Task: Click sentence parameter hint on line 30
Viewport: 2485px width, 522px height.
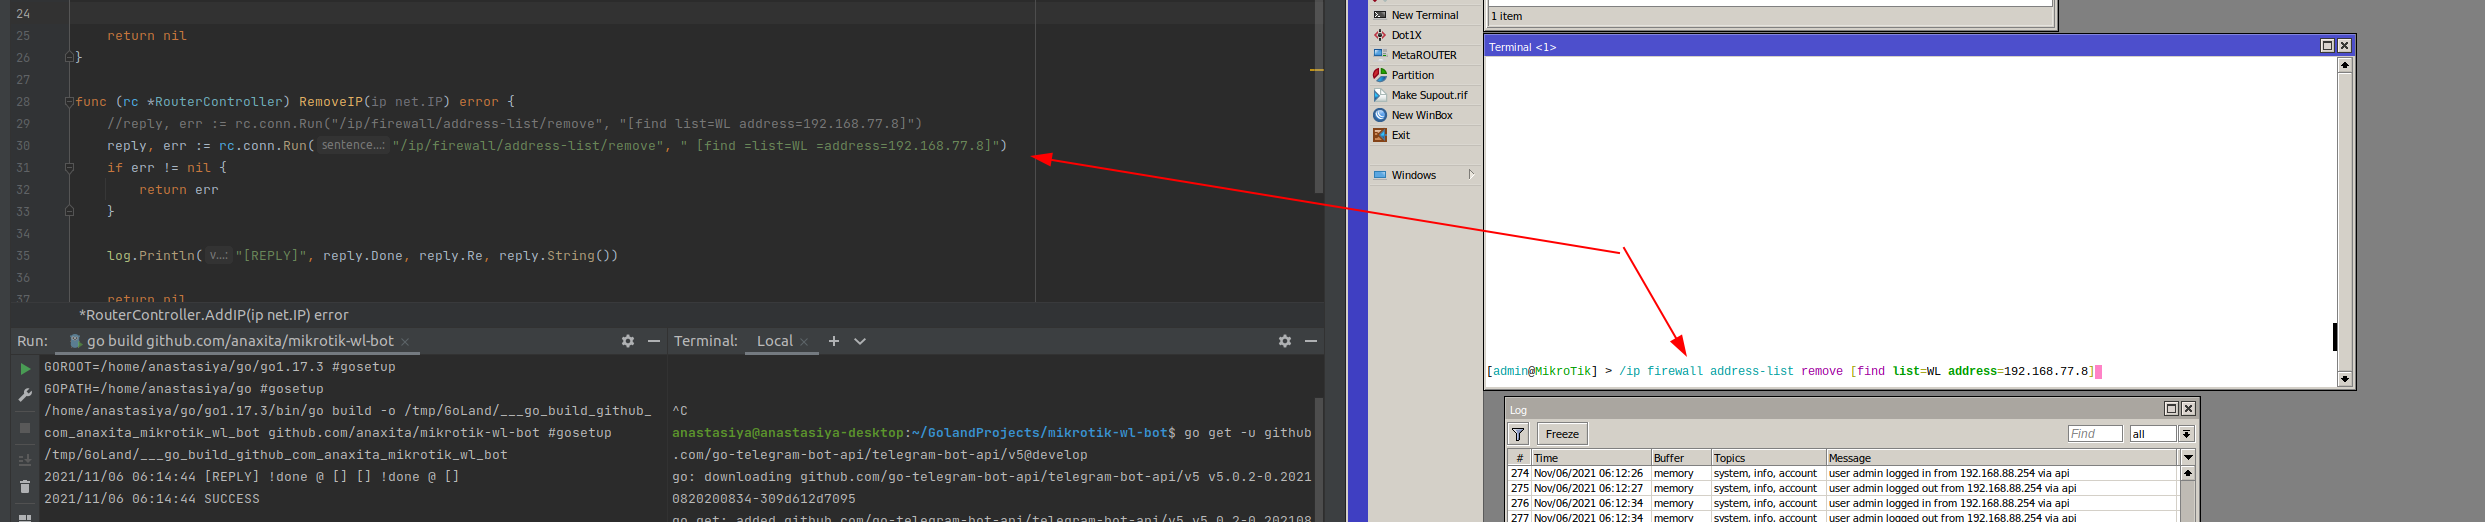Action: (x=352, y=145)
